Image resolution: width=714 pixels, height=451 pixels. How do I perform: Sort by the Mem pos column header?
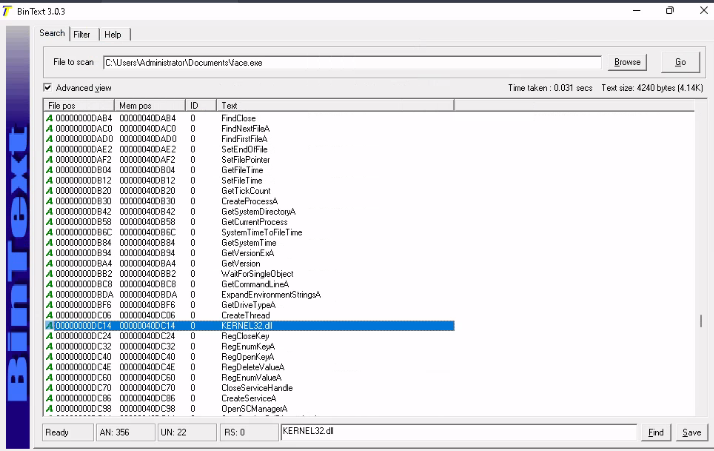point(150,105)
